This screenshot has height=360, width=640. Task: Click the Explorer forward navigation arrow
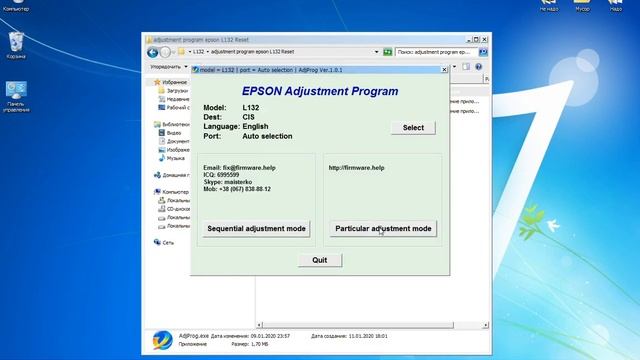pyautogui.click(x=165, y=52)
